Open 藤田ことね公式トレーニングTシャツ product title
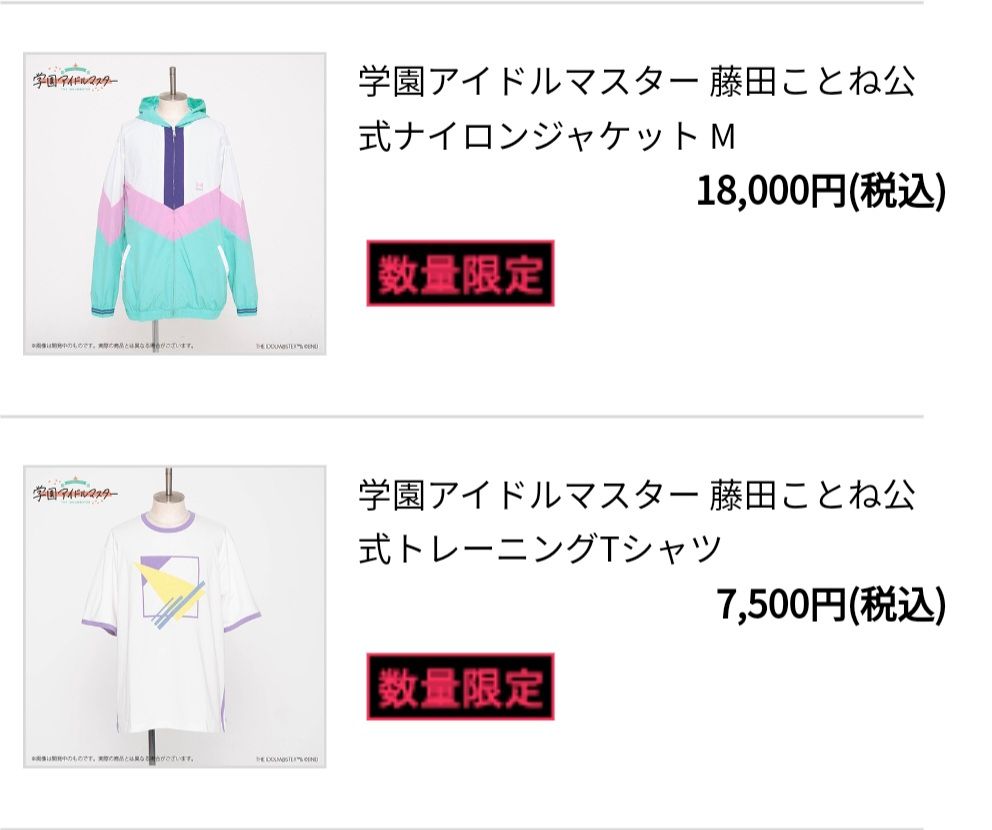 point(636,521)
